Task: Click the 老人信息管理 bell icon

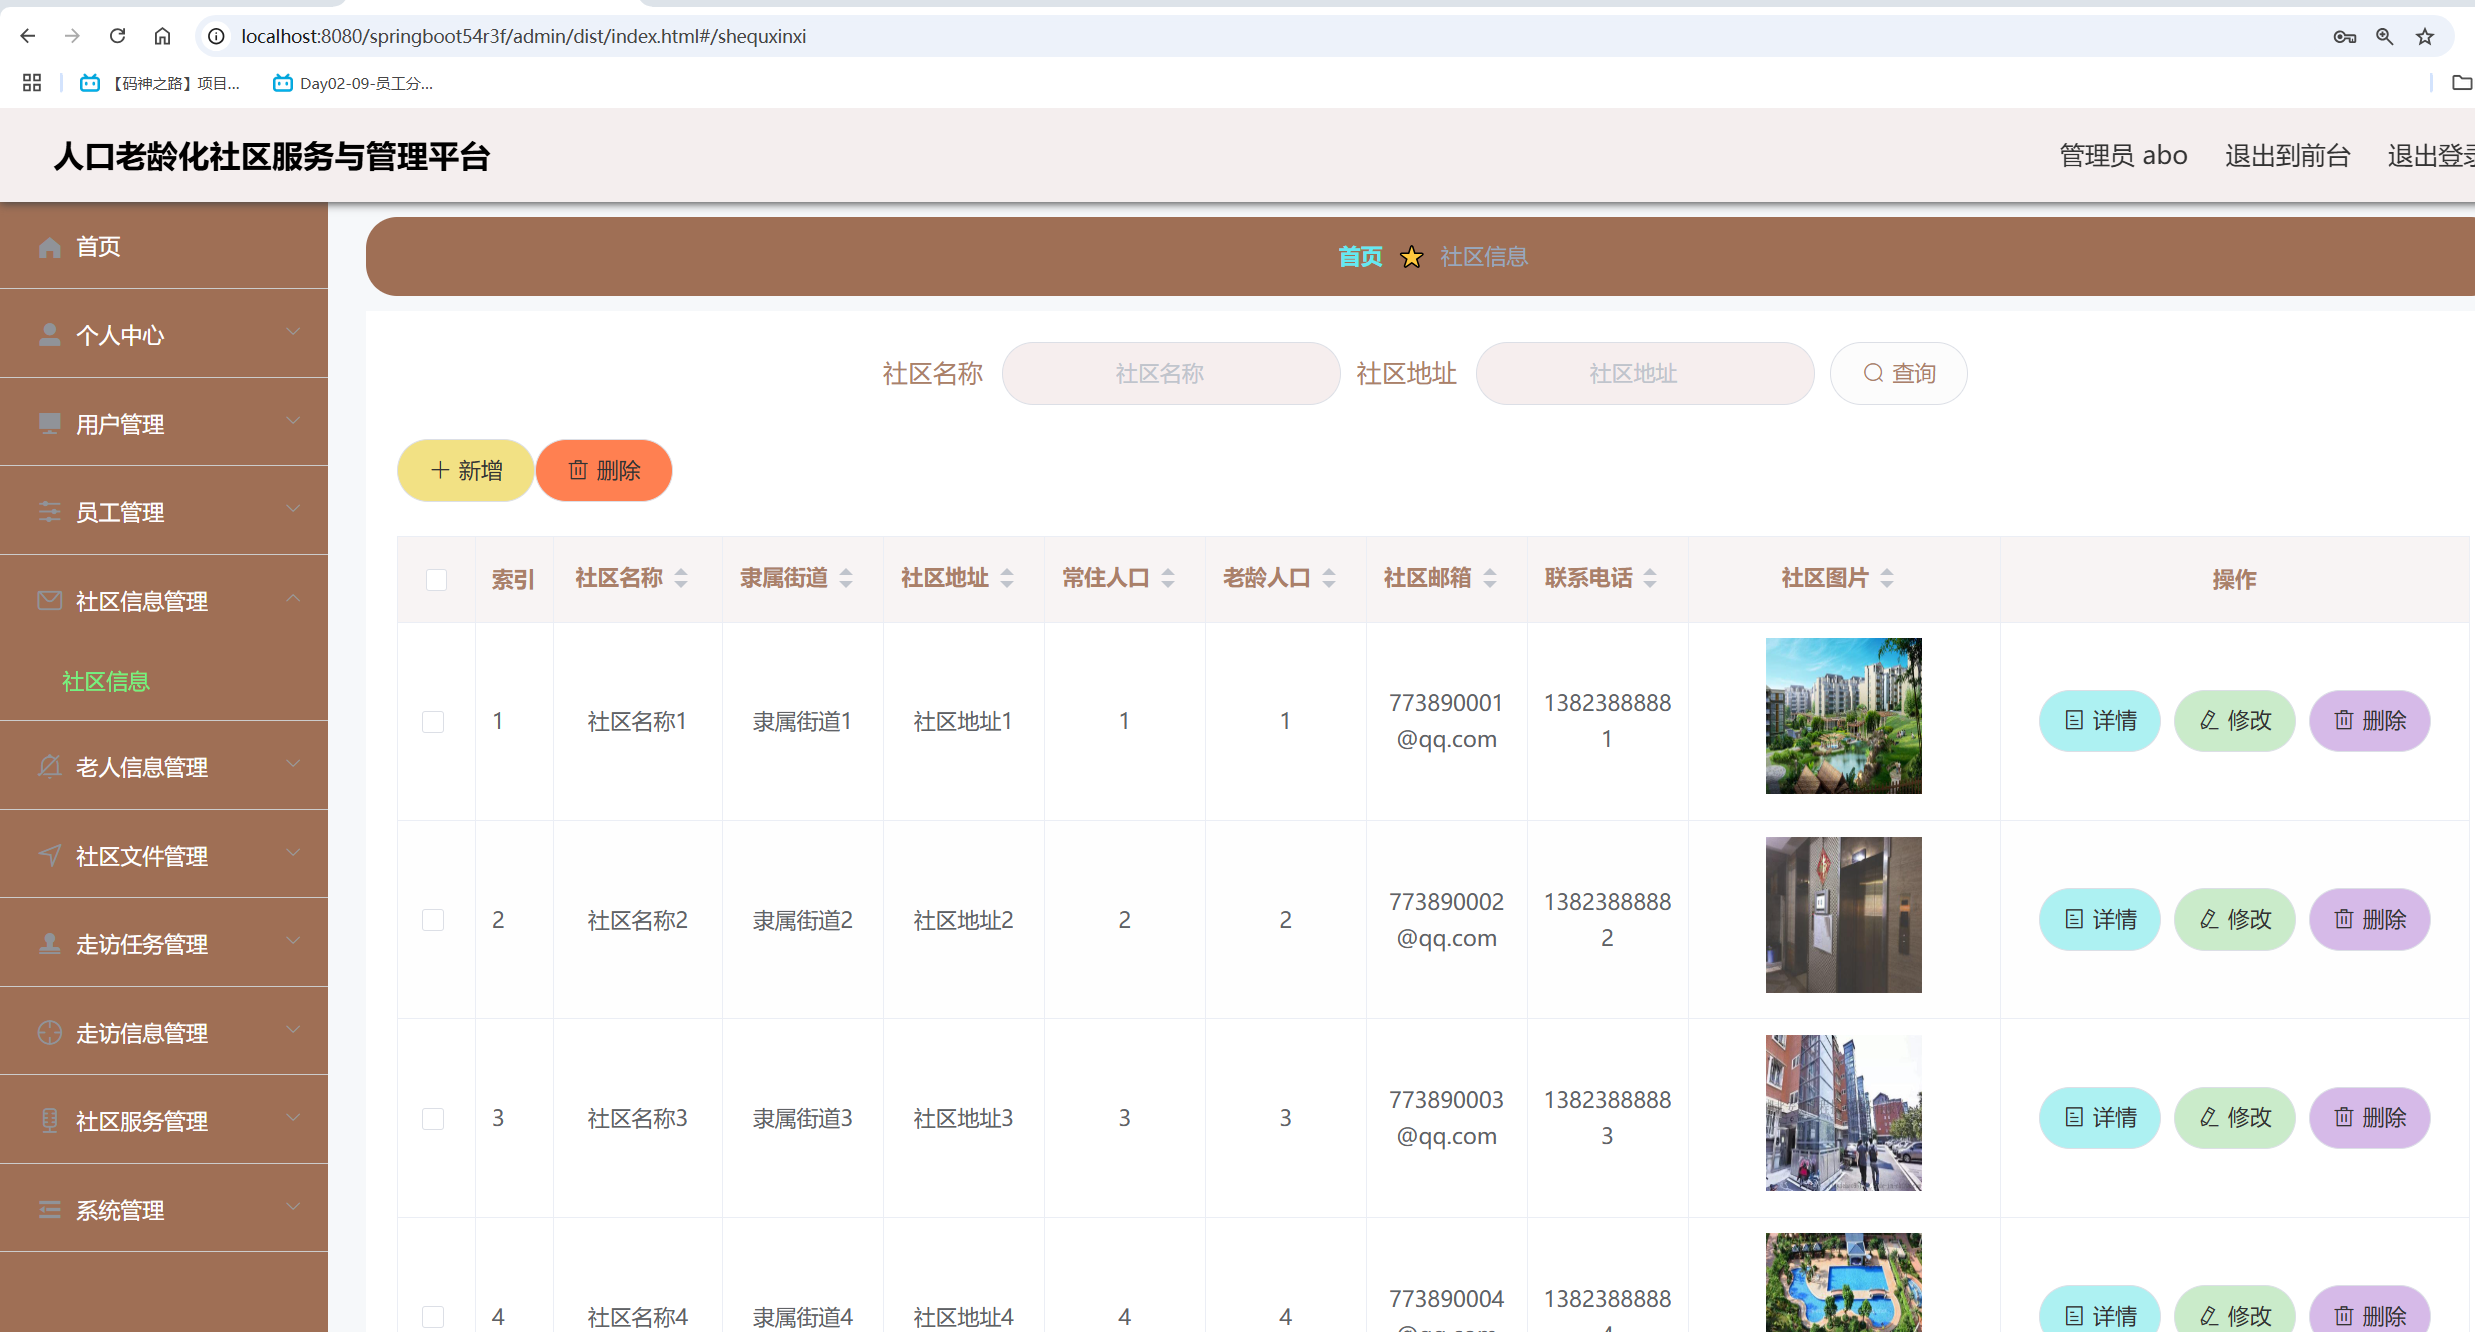Action: tap(49, 767)
